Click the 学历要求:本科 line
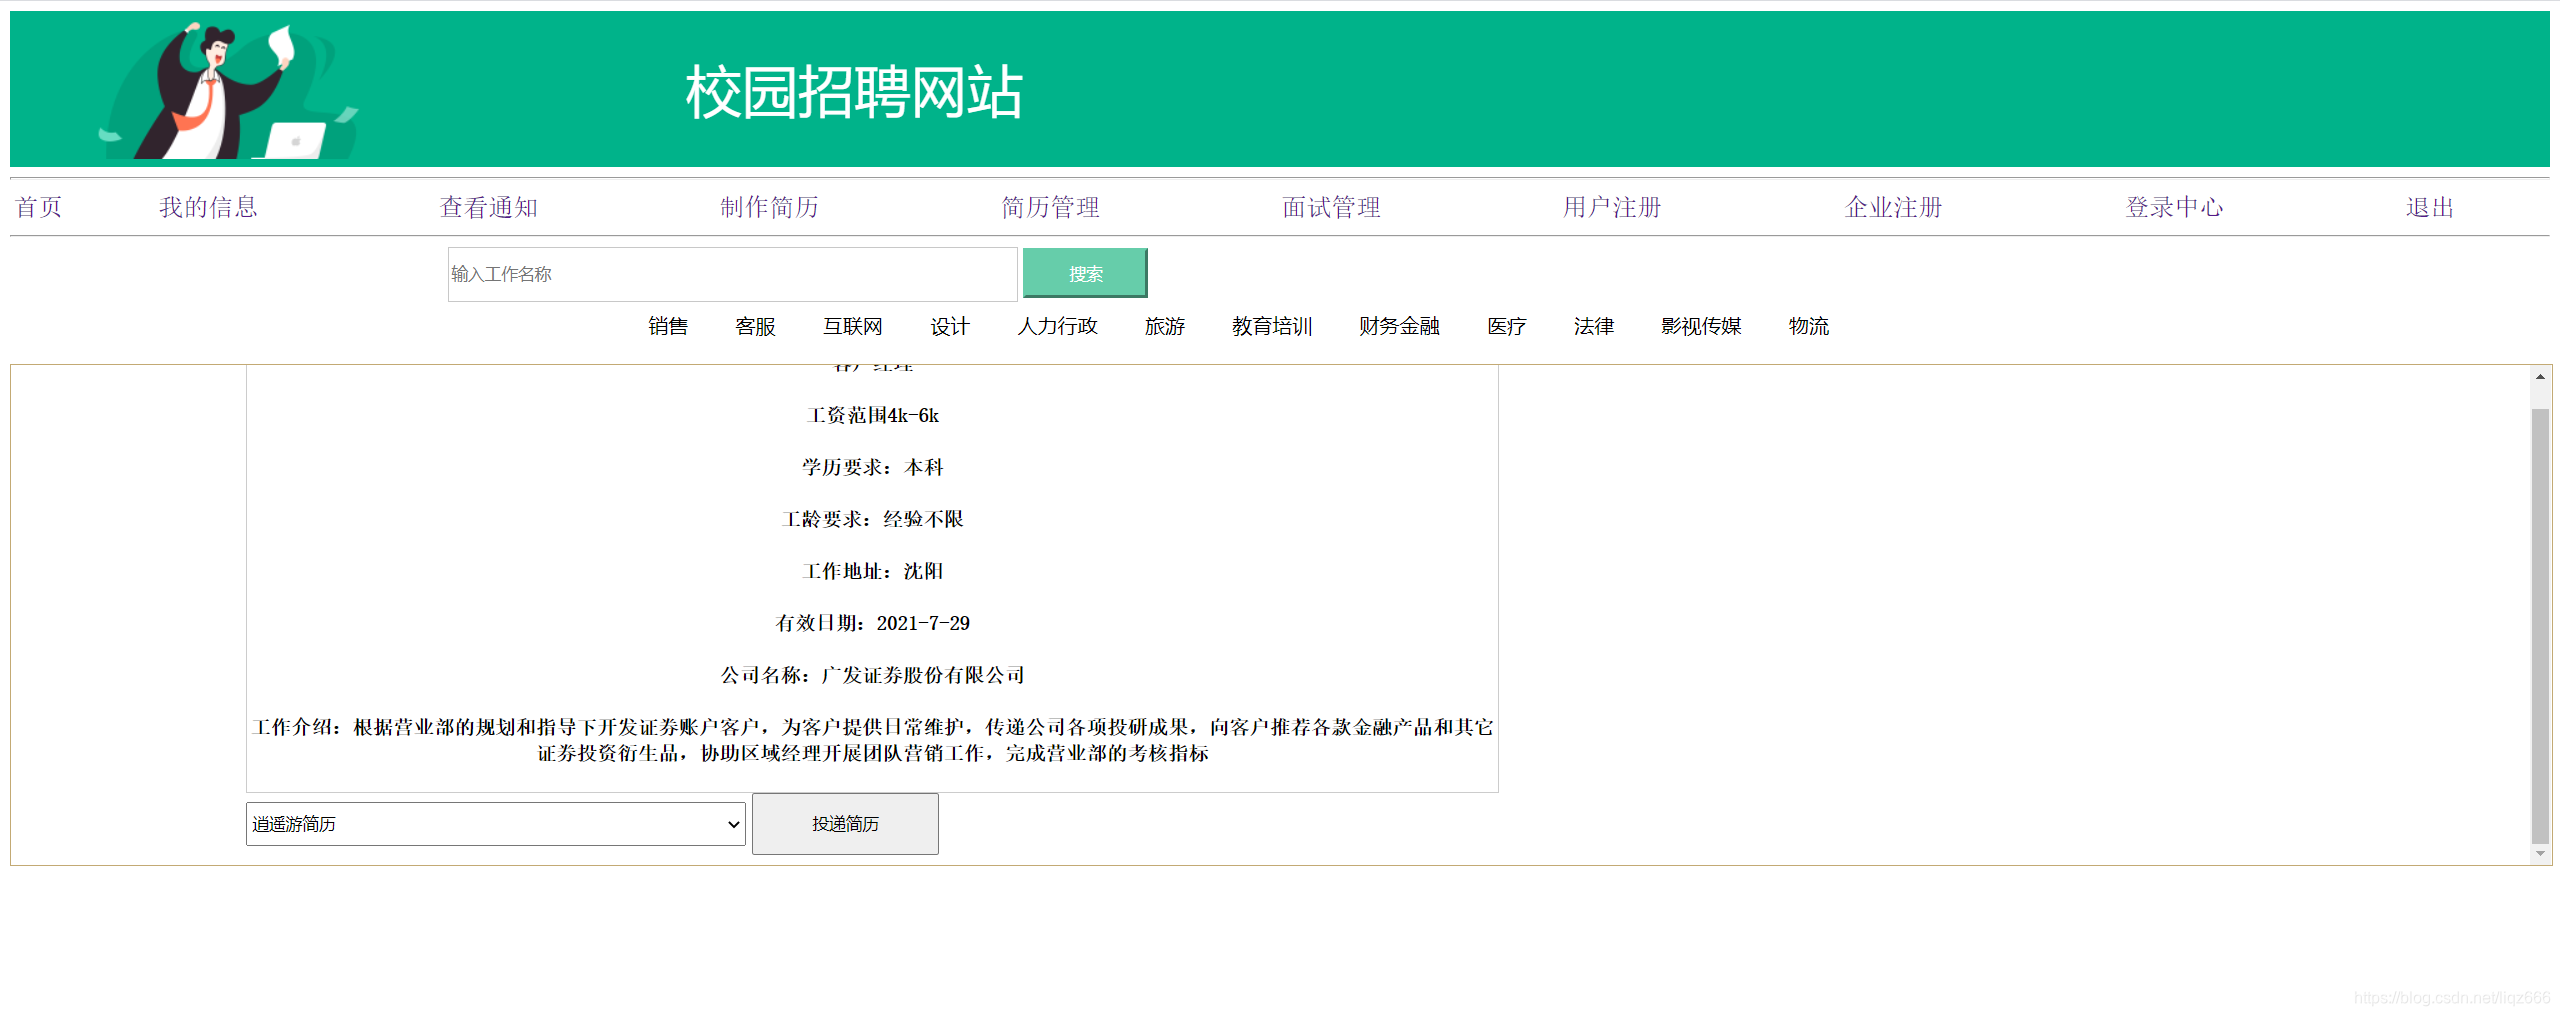 [873, 467]
